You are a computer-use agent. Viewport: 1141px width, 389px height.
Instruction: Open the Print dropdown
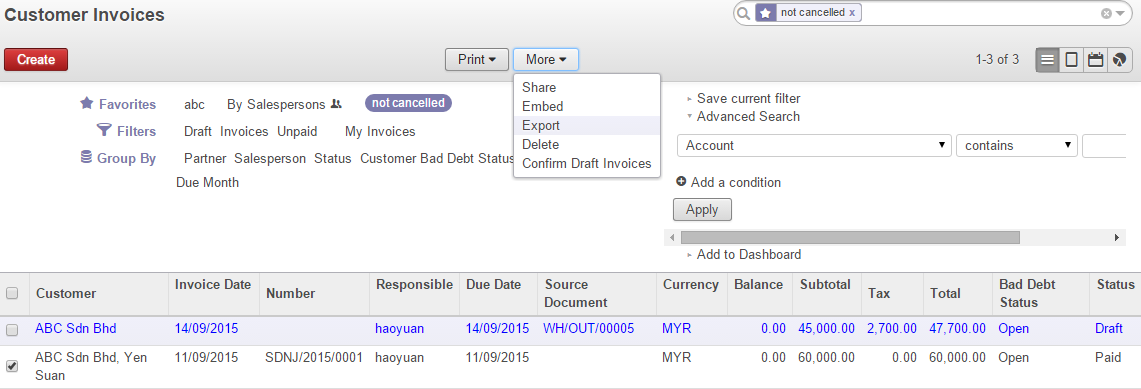[477, 60]
